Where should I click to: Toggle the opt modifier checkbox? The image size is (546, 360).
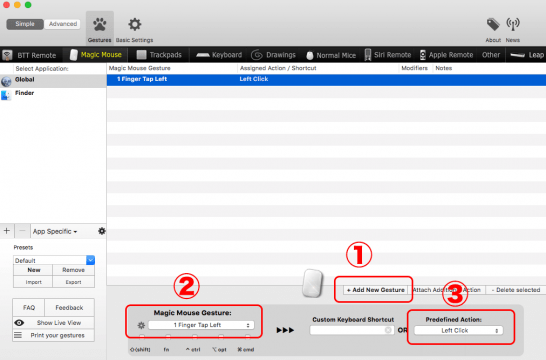point(221,337)
